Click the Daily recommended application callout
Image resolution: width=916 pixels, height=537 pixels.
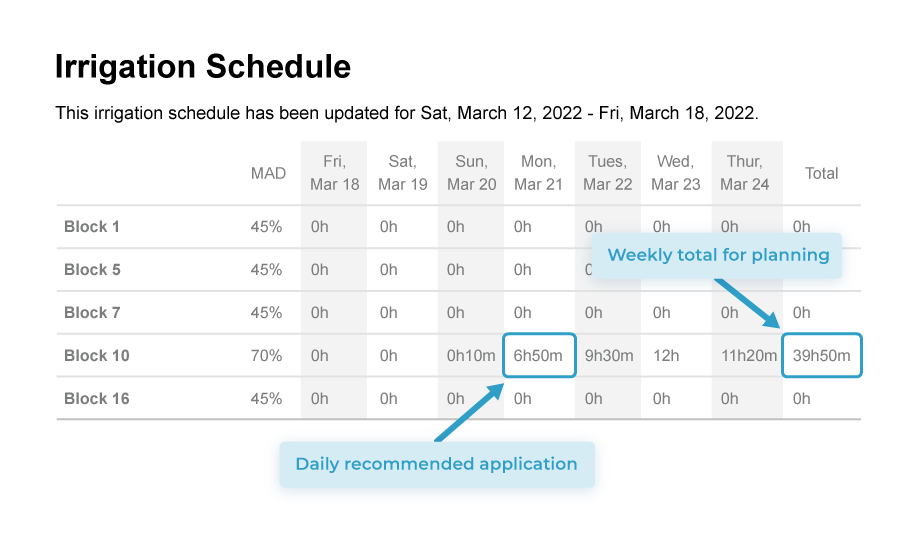point(436,464)
